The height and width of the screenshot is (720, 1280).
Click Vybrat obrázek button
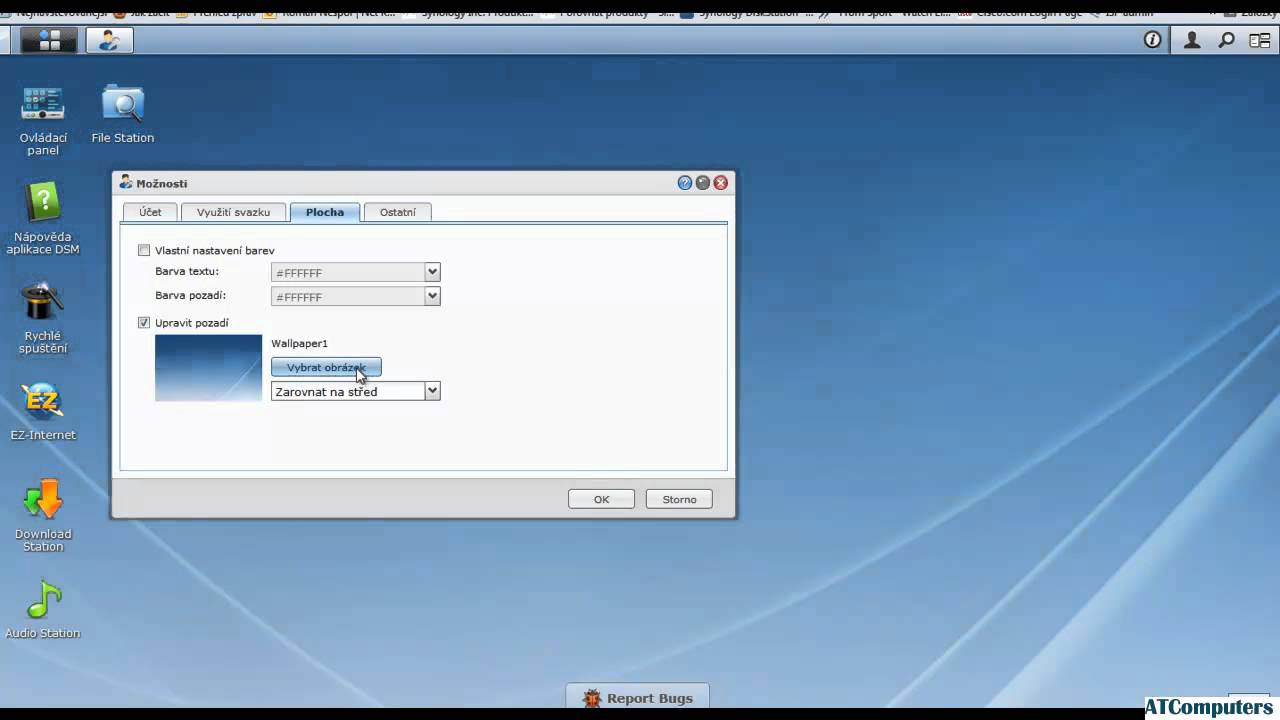pos(326,367)
